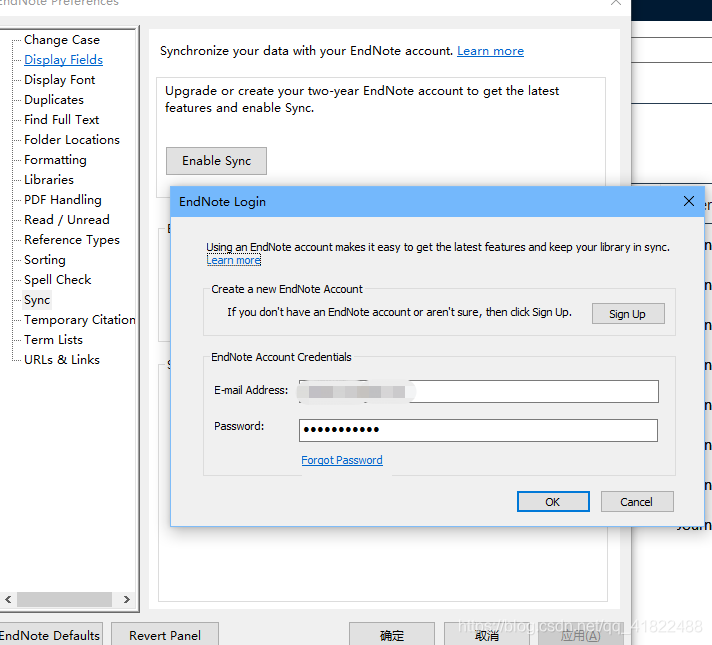
Task: Open URLs & Links preferences
Action: (x=62, y=360)
